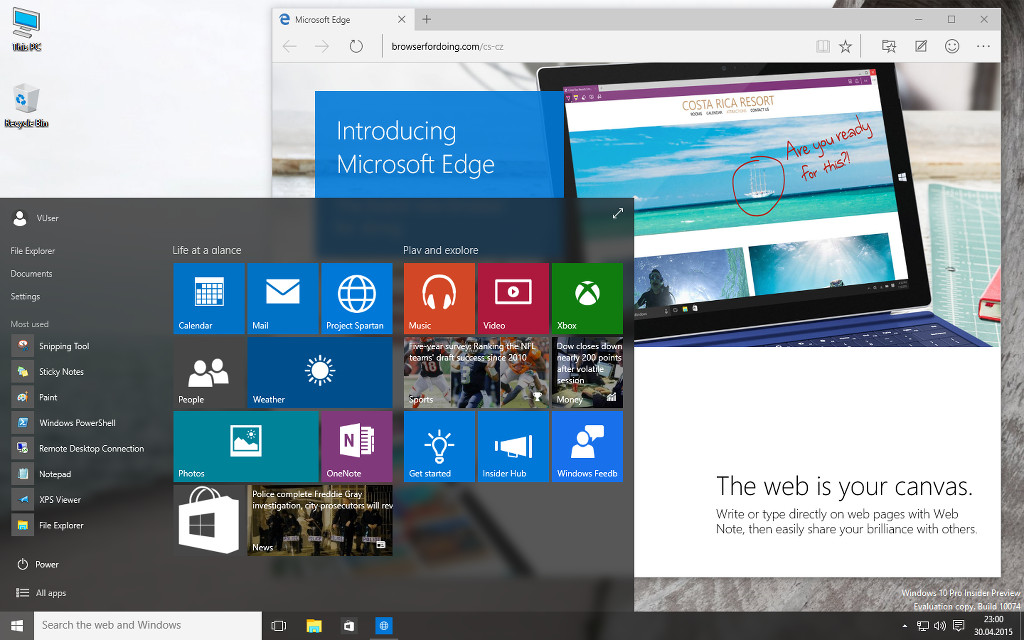Click the Windows Start button

coord(17,626)
